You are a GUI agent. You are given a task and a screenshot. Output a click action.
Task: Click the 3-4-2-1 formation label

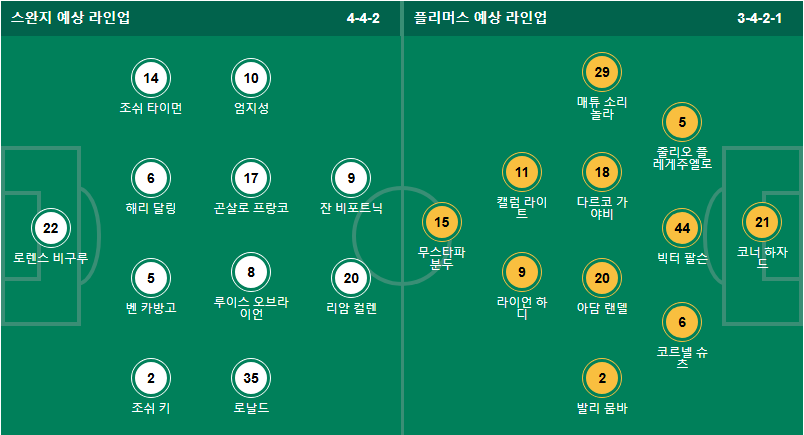[759, 18]
